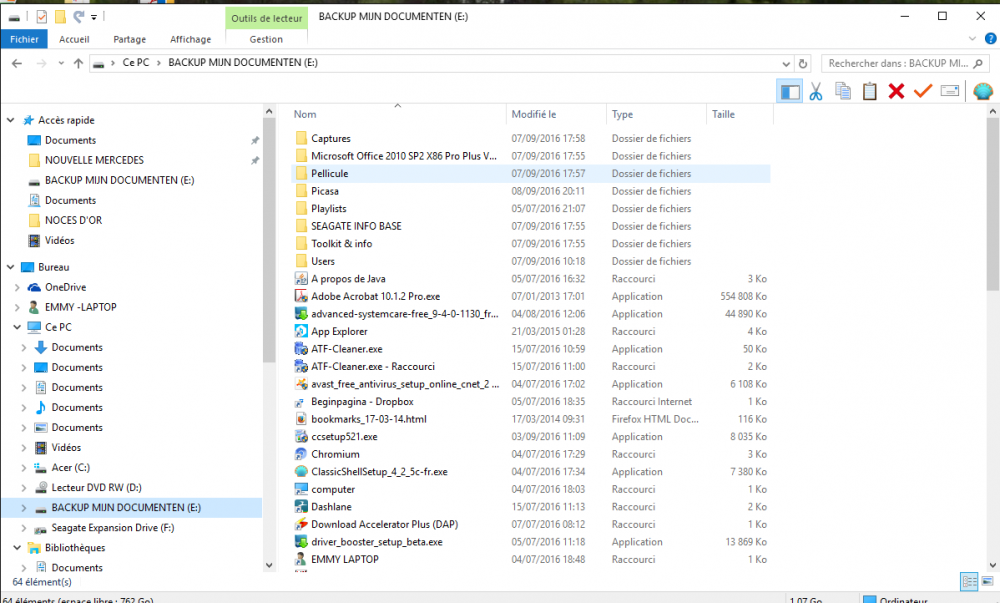The height and width of the screenshot is (603, 1000).
Task: Toggle the navigation pane button
Action: [790, 92]
